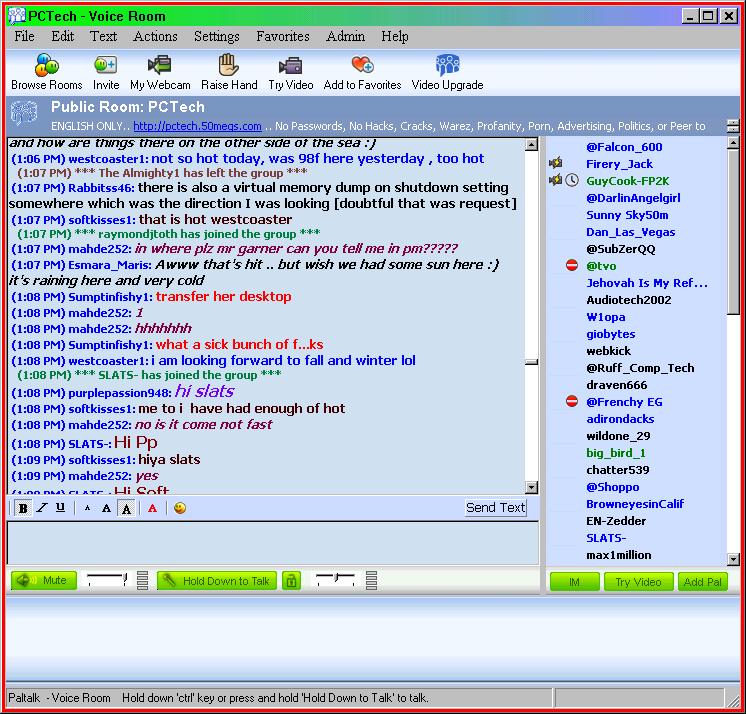Click the PCTech window title bar icon

click(x=17, y=16)
